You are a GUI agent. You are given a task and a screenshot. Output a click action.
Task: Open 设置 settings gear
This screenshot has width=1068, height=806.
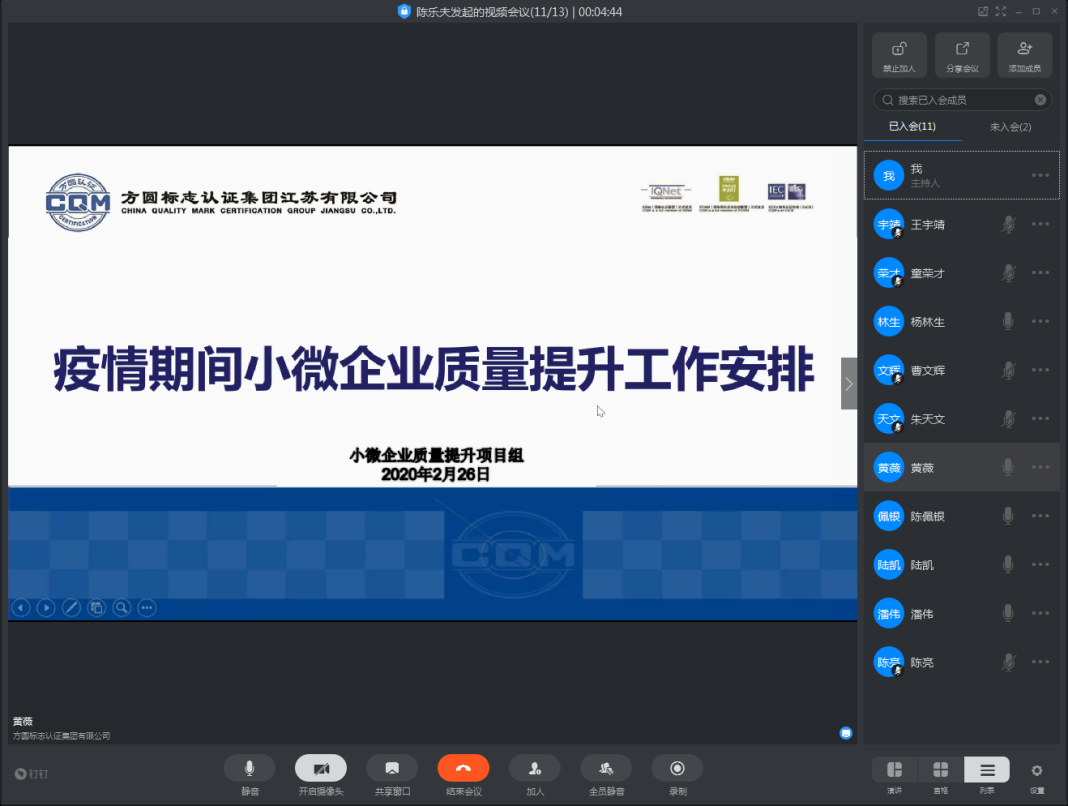coord(1037,770)
